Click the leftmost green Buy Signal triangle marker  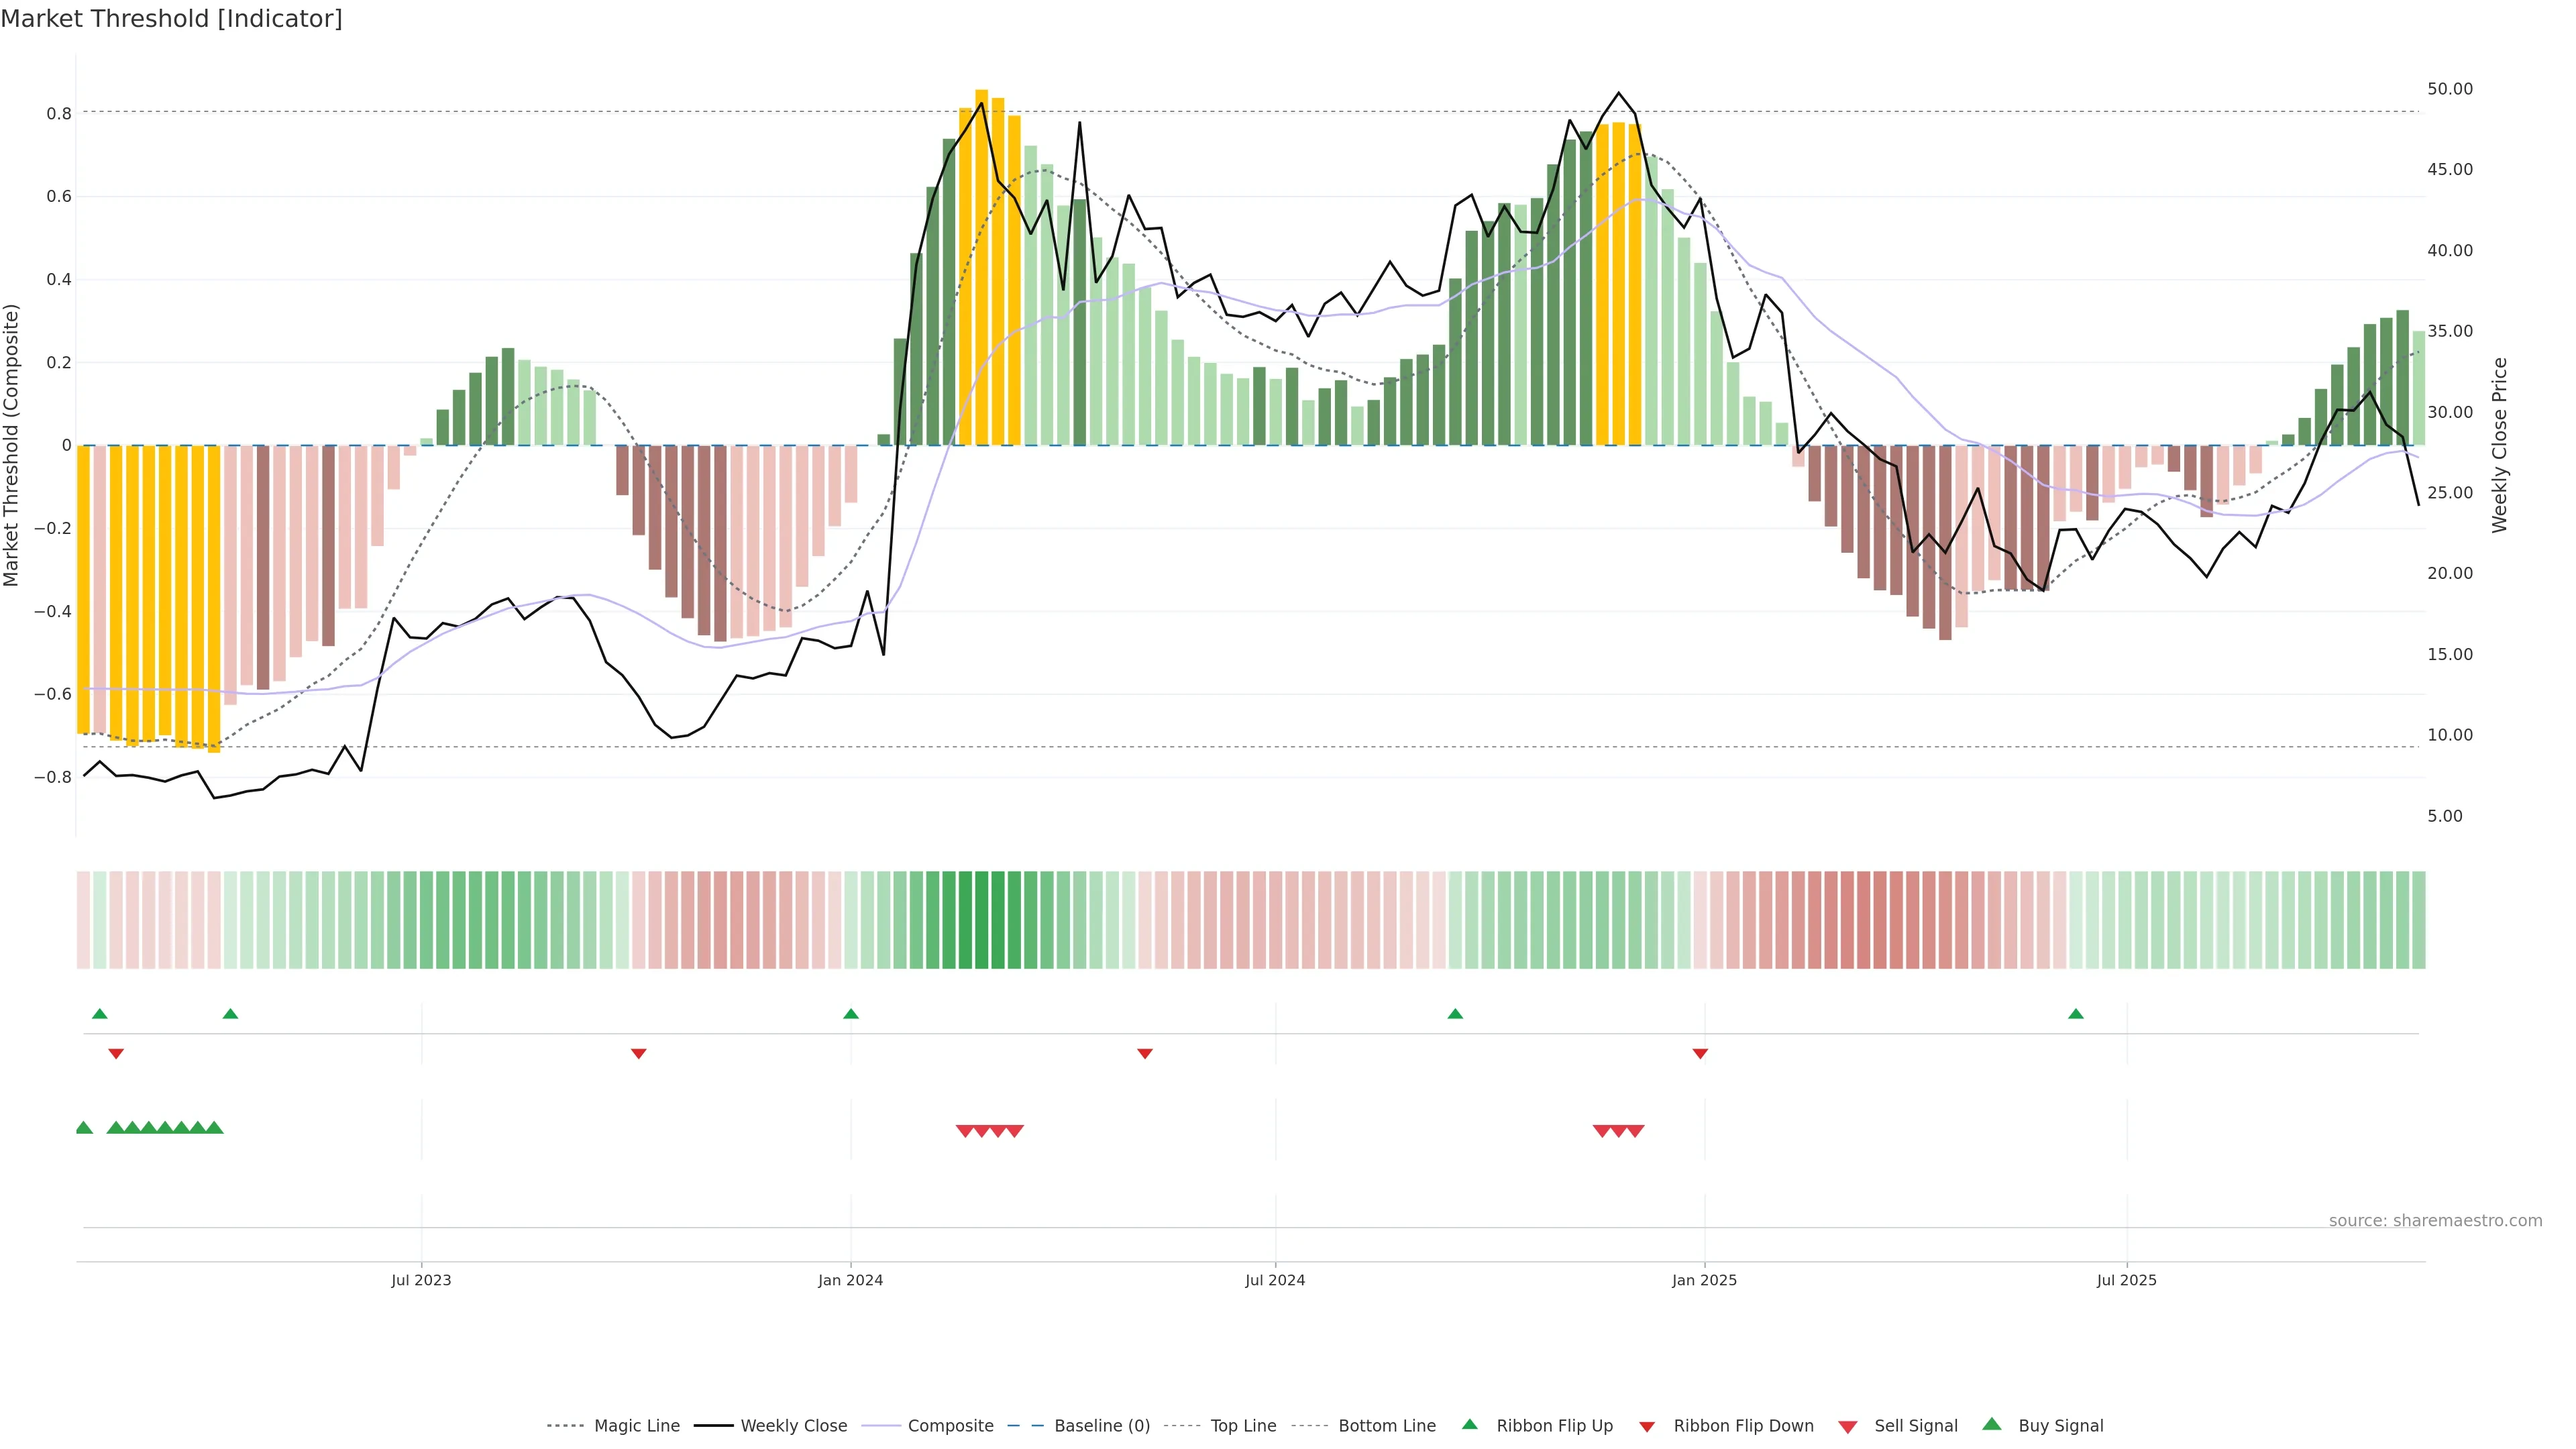tap(84, 1128)
